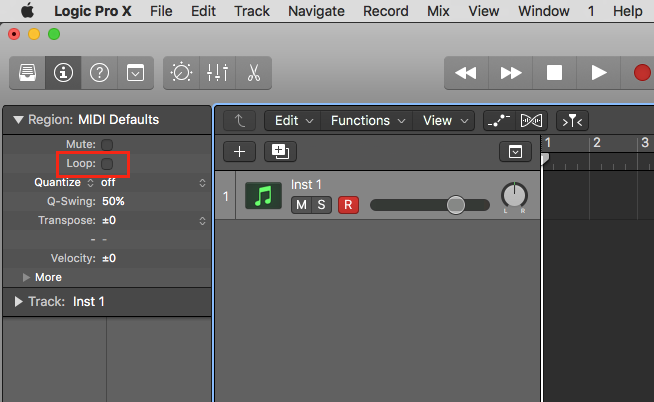Enable the Mute checkbox in inspector

[x=107, y=145]
